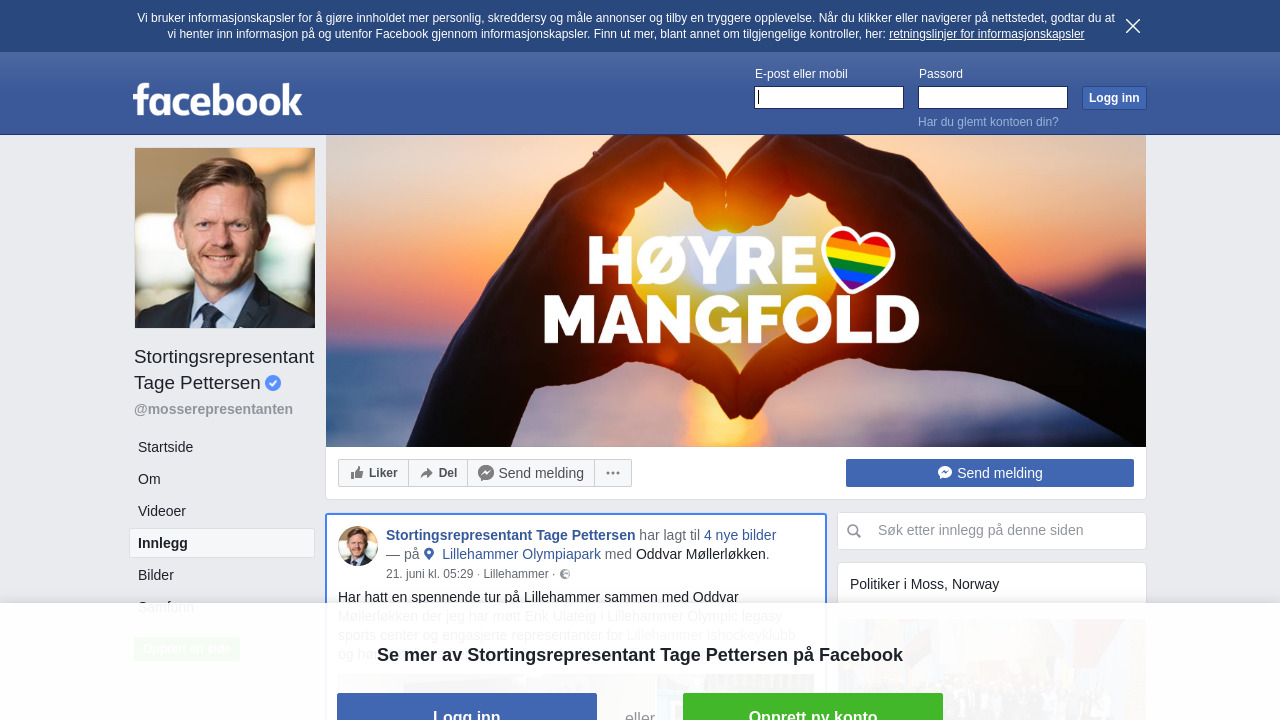Screen dimensions: 1280x720
Task: Click the Del share arrow button
Action: point(438,473)
